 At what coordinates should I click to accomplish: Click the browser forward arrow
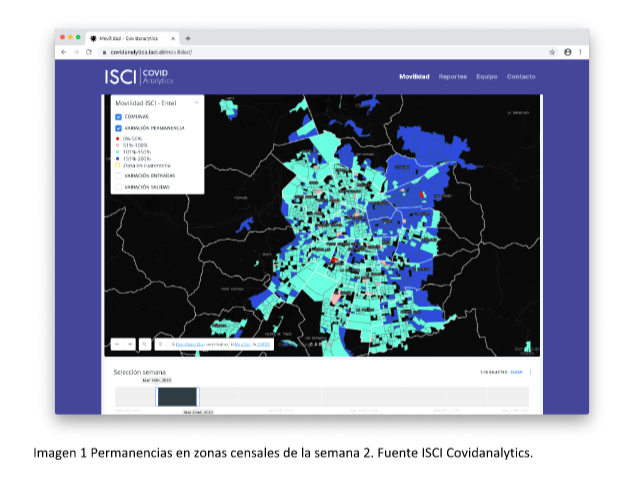pos(76,52)
